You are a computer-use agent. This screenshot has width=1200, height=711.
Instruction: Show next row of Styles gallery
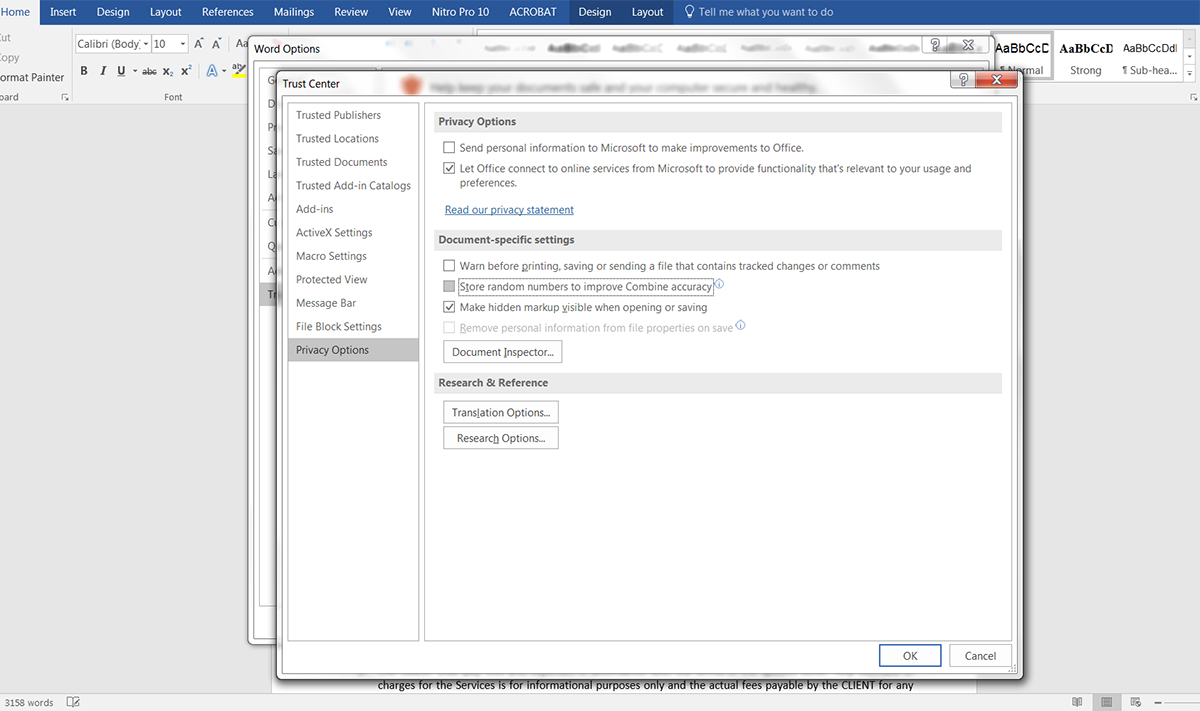pyautogui.click(x=1190, y=58)
